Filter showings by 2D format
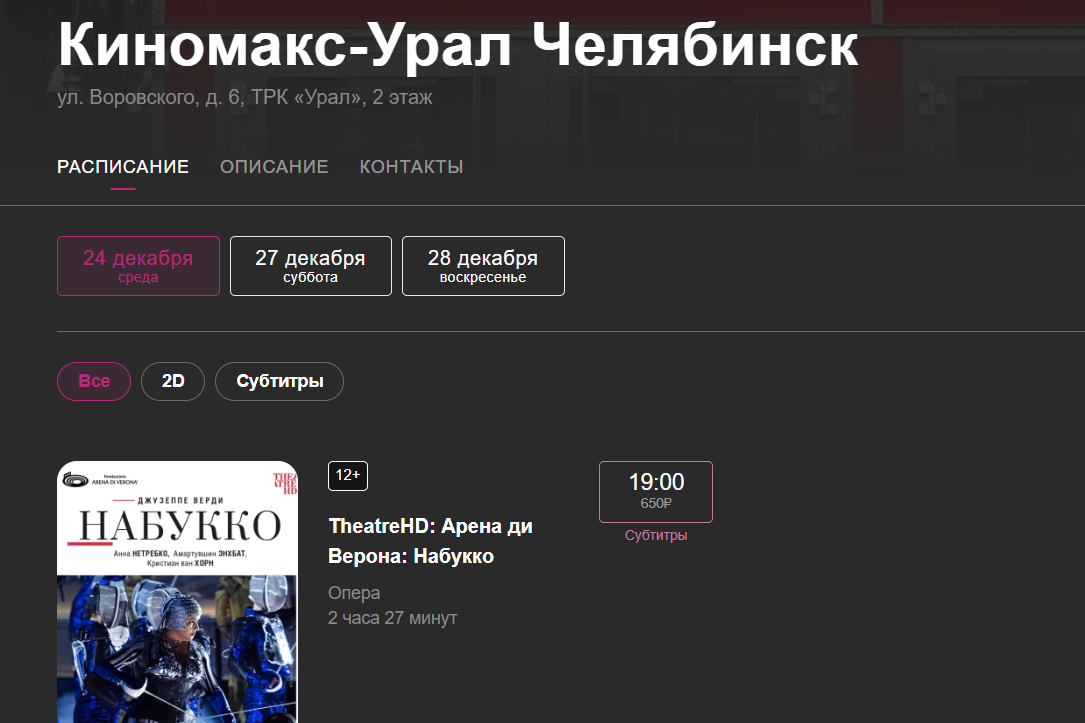This screenshot has width=1085, height=723. click(173, 381)
